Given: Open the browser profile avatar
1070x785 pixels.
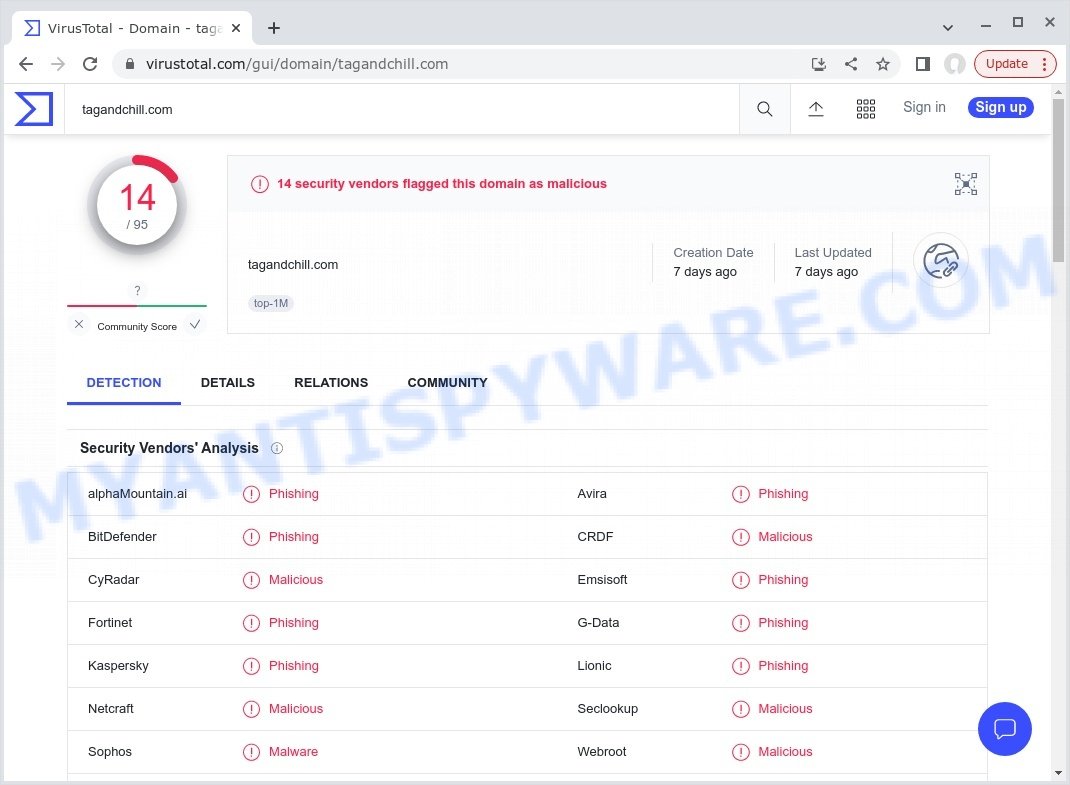Looking at the screenshot, I should point(955,64).
